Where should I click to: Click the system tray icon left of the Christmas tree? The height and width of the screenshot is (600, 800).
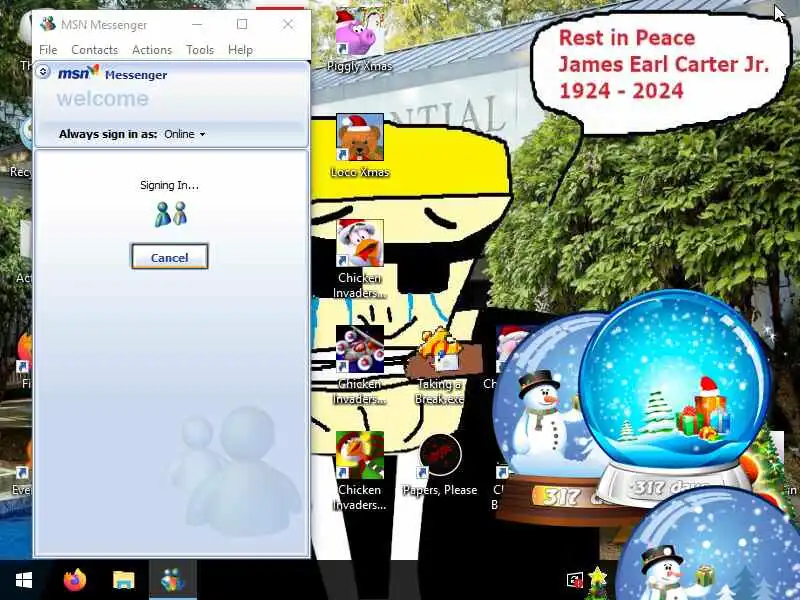(x=574, y=580)
